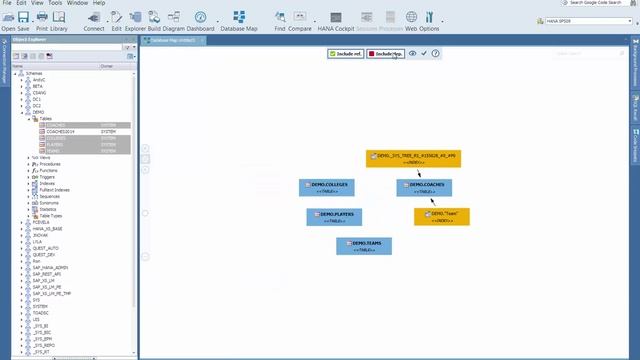The image size is (640, 360).
Task: Toggle the Include dep. checkbox
Action: [385, 53]
